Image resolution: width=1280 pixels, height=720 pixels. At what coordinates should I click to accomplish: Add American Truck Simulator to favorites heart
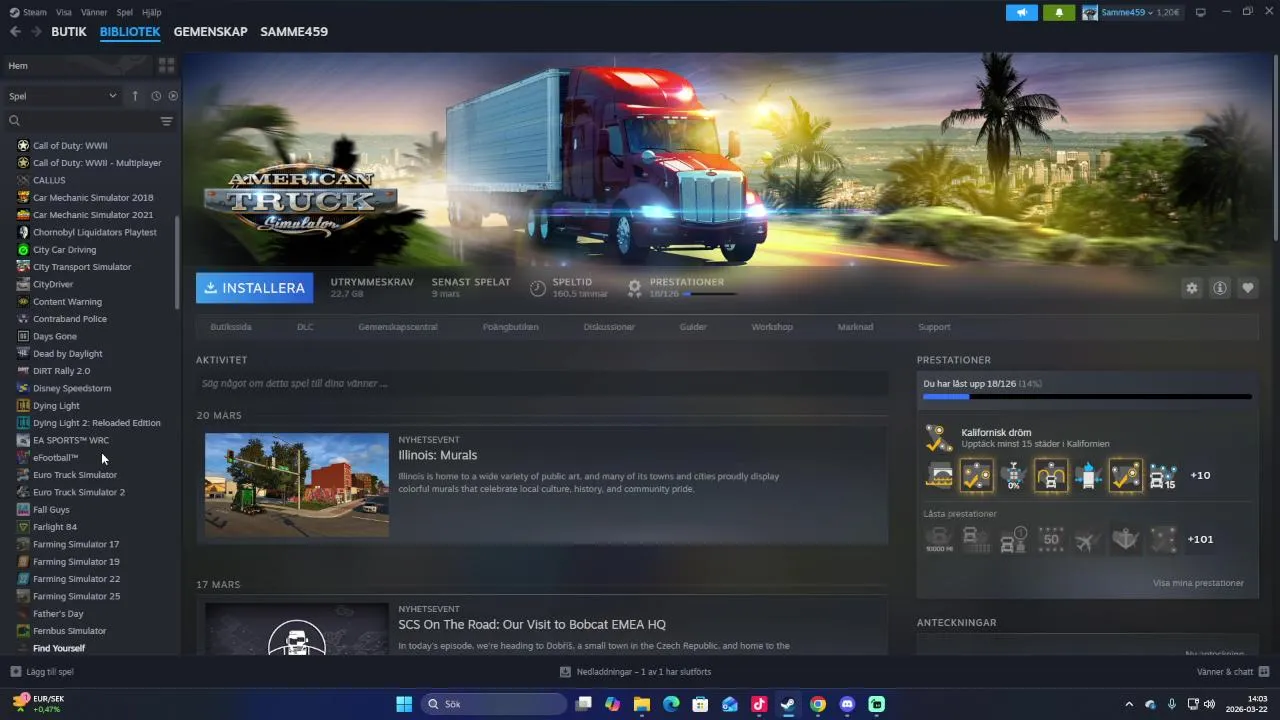pyautogui.click(x=1248, y=288)
